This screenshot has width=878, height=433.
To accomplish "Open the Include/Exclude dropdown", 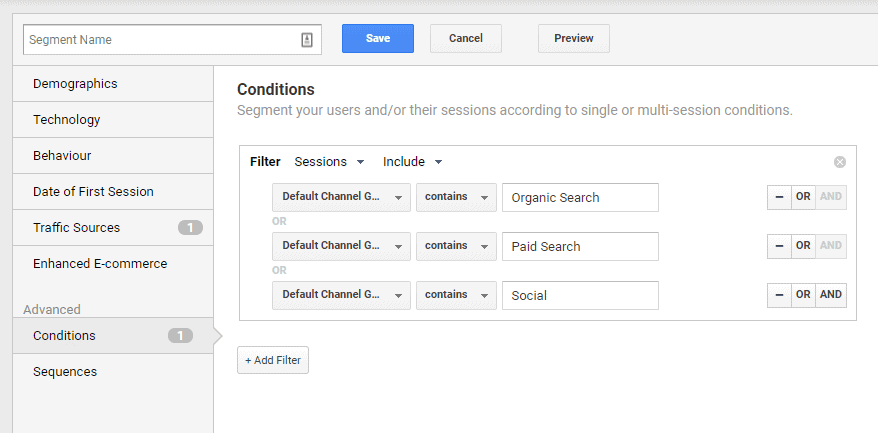I will point(412,162).
